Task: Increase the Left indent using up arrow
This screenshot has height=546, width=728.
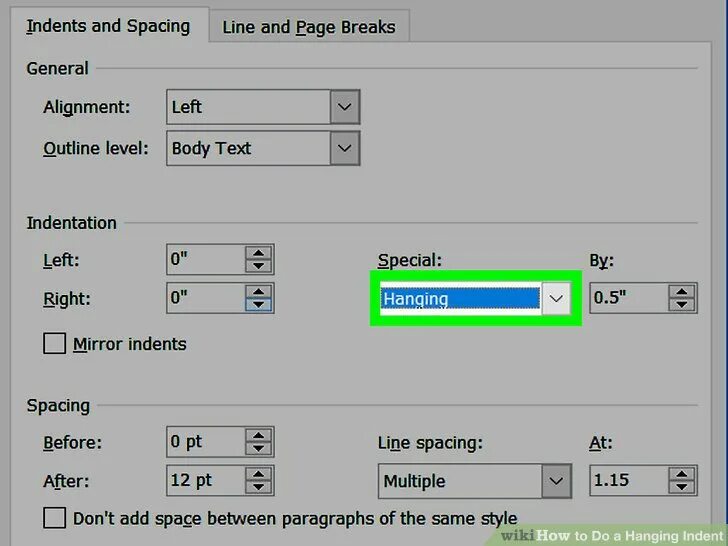Action: (259, 254)
